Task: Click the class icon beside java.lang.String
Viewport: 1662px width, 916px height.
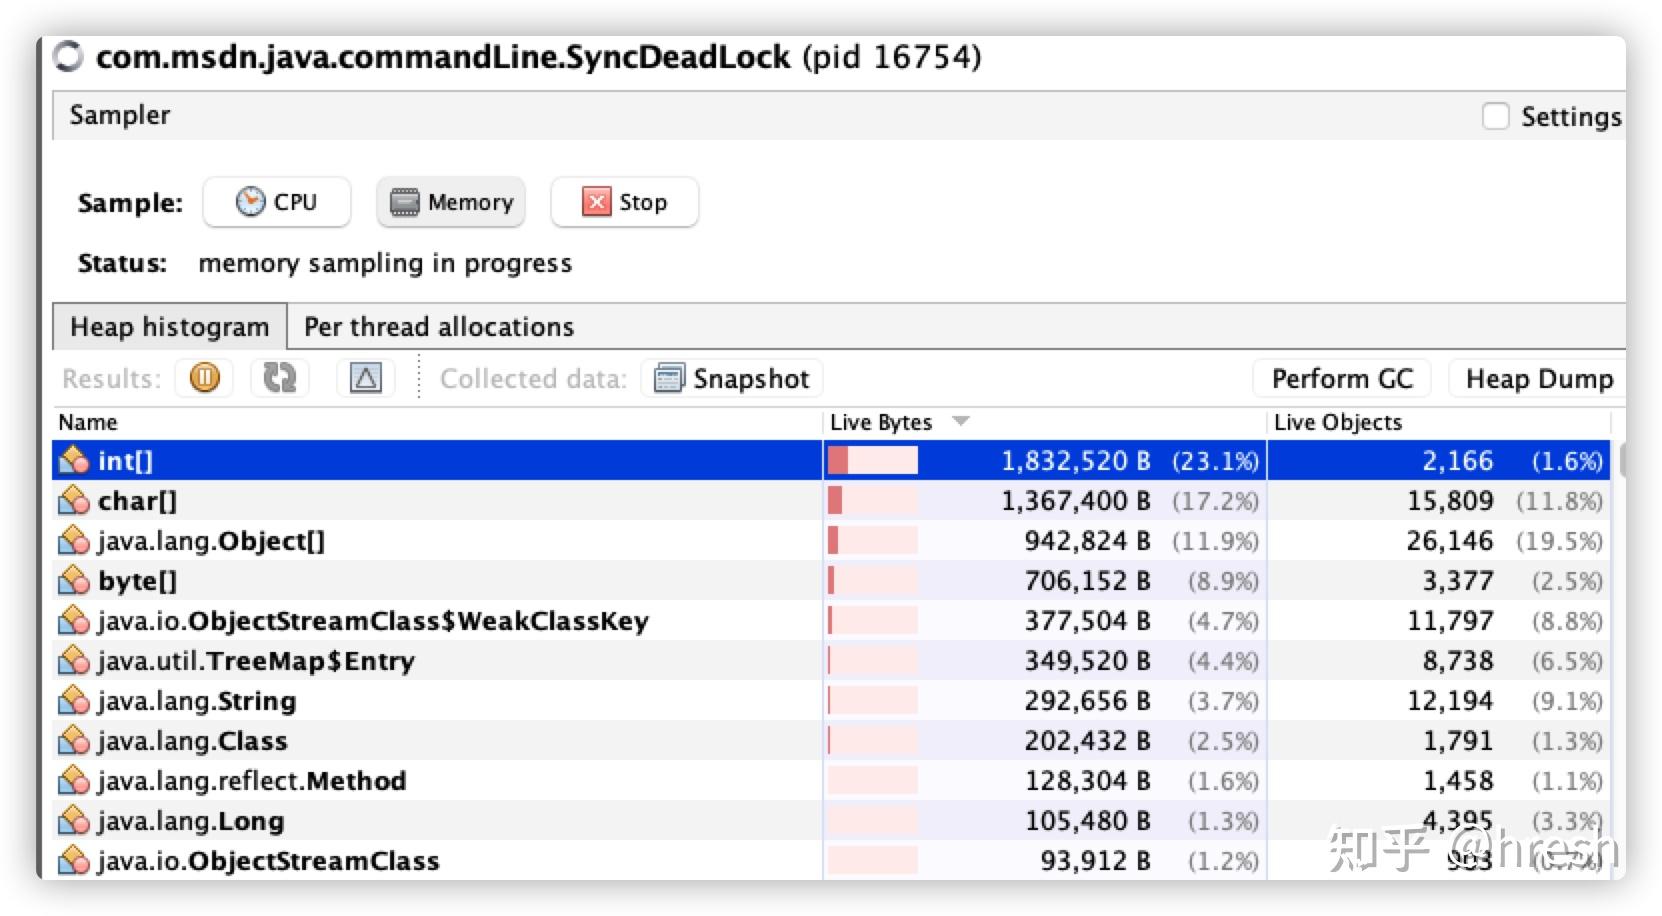Action: point(74,701)
